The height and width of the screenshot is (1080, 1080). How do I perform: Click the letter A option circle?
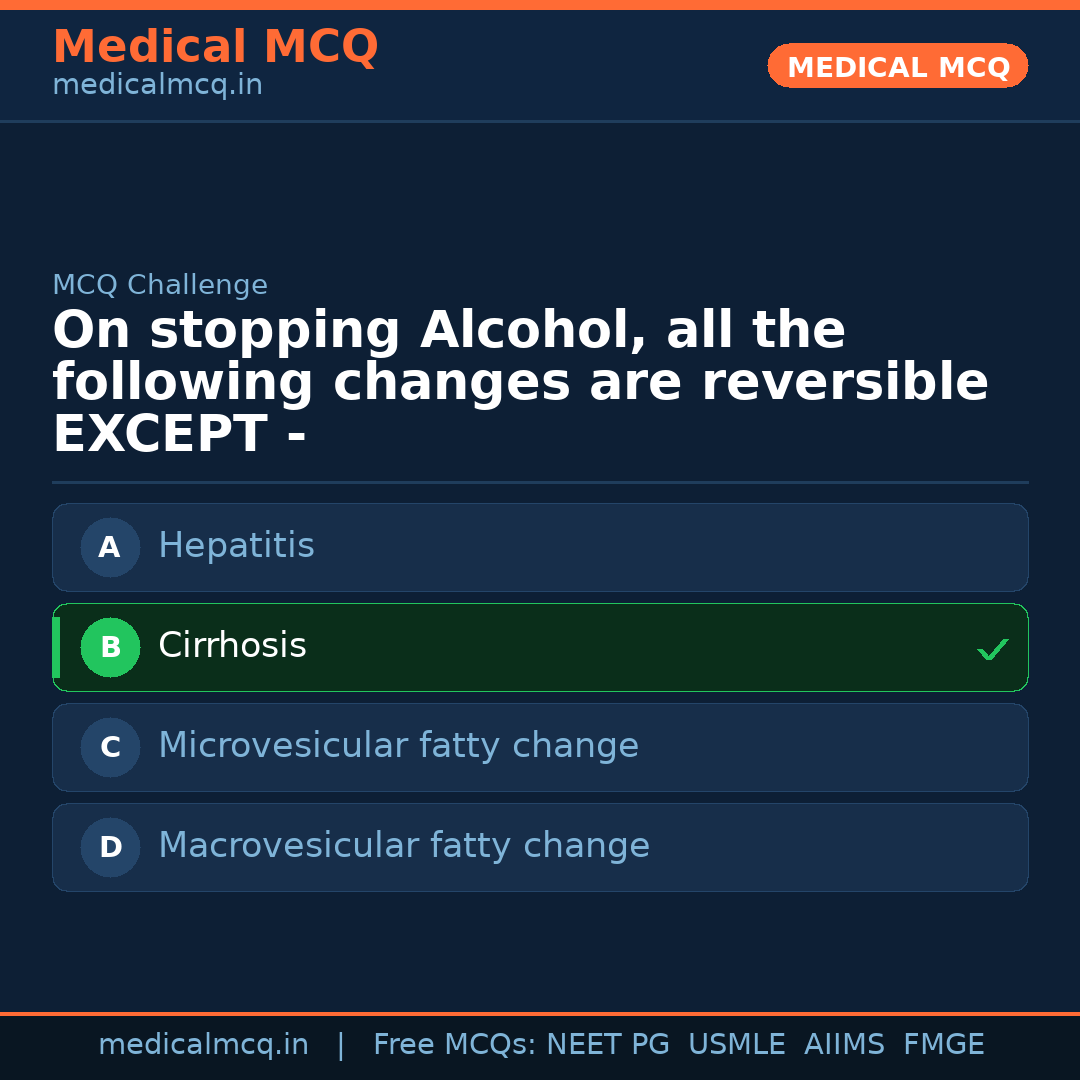pyautogui.click(x=110, y=547)
